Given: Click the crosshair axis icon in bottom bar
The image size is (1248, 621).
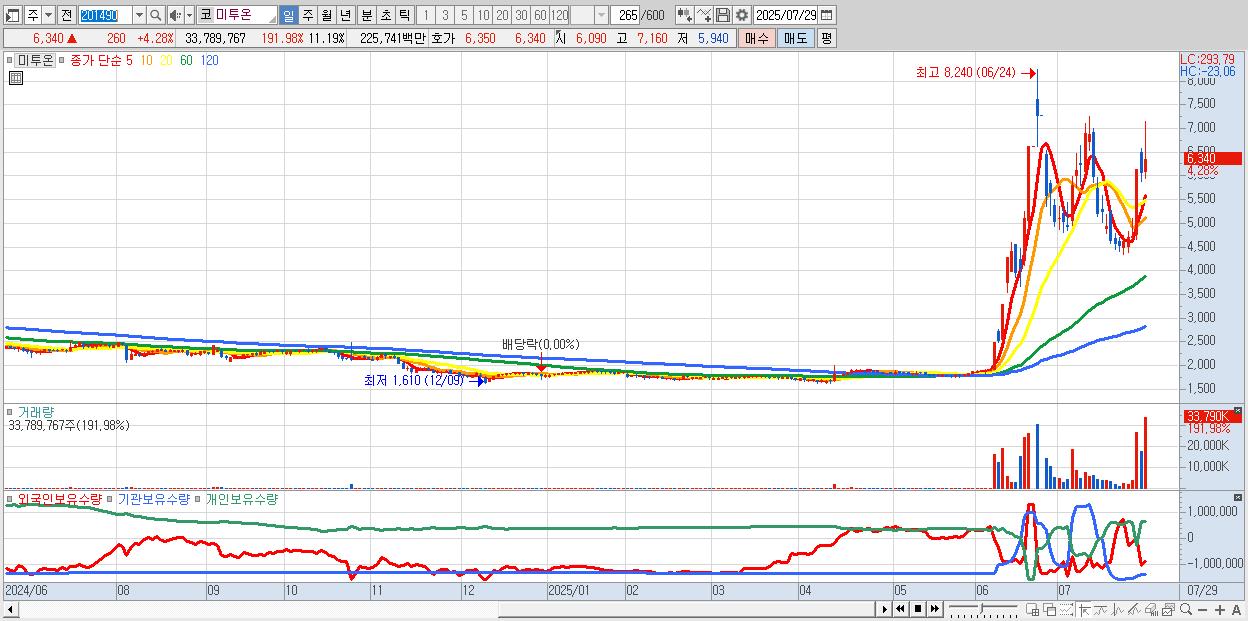Looking at the screenshot, I should pyautogui.click(x=1084, y=610).
